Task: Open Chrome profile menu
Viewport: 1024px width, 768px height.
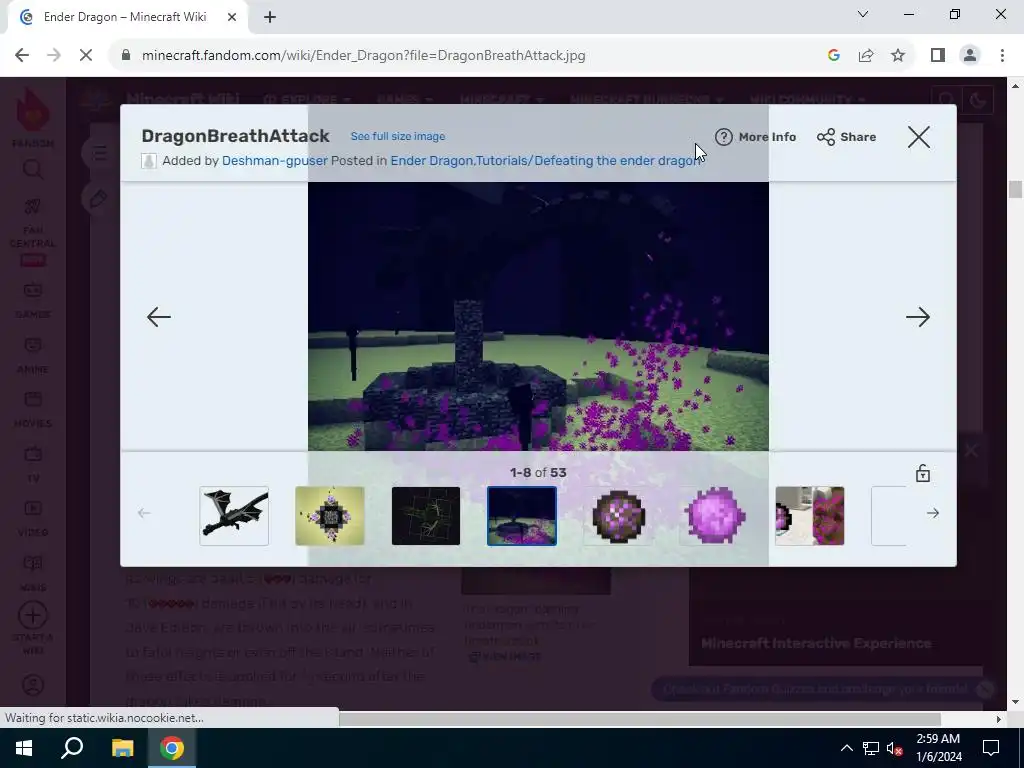Action: 970,56
